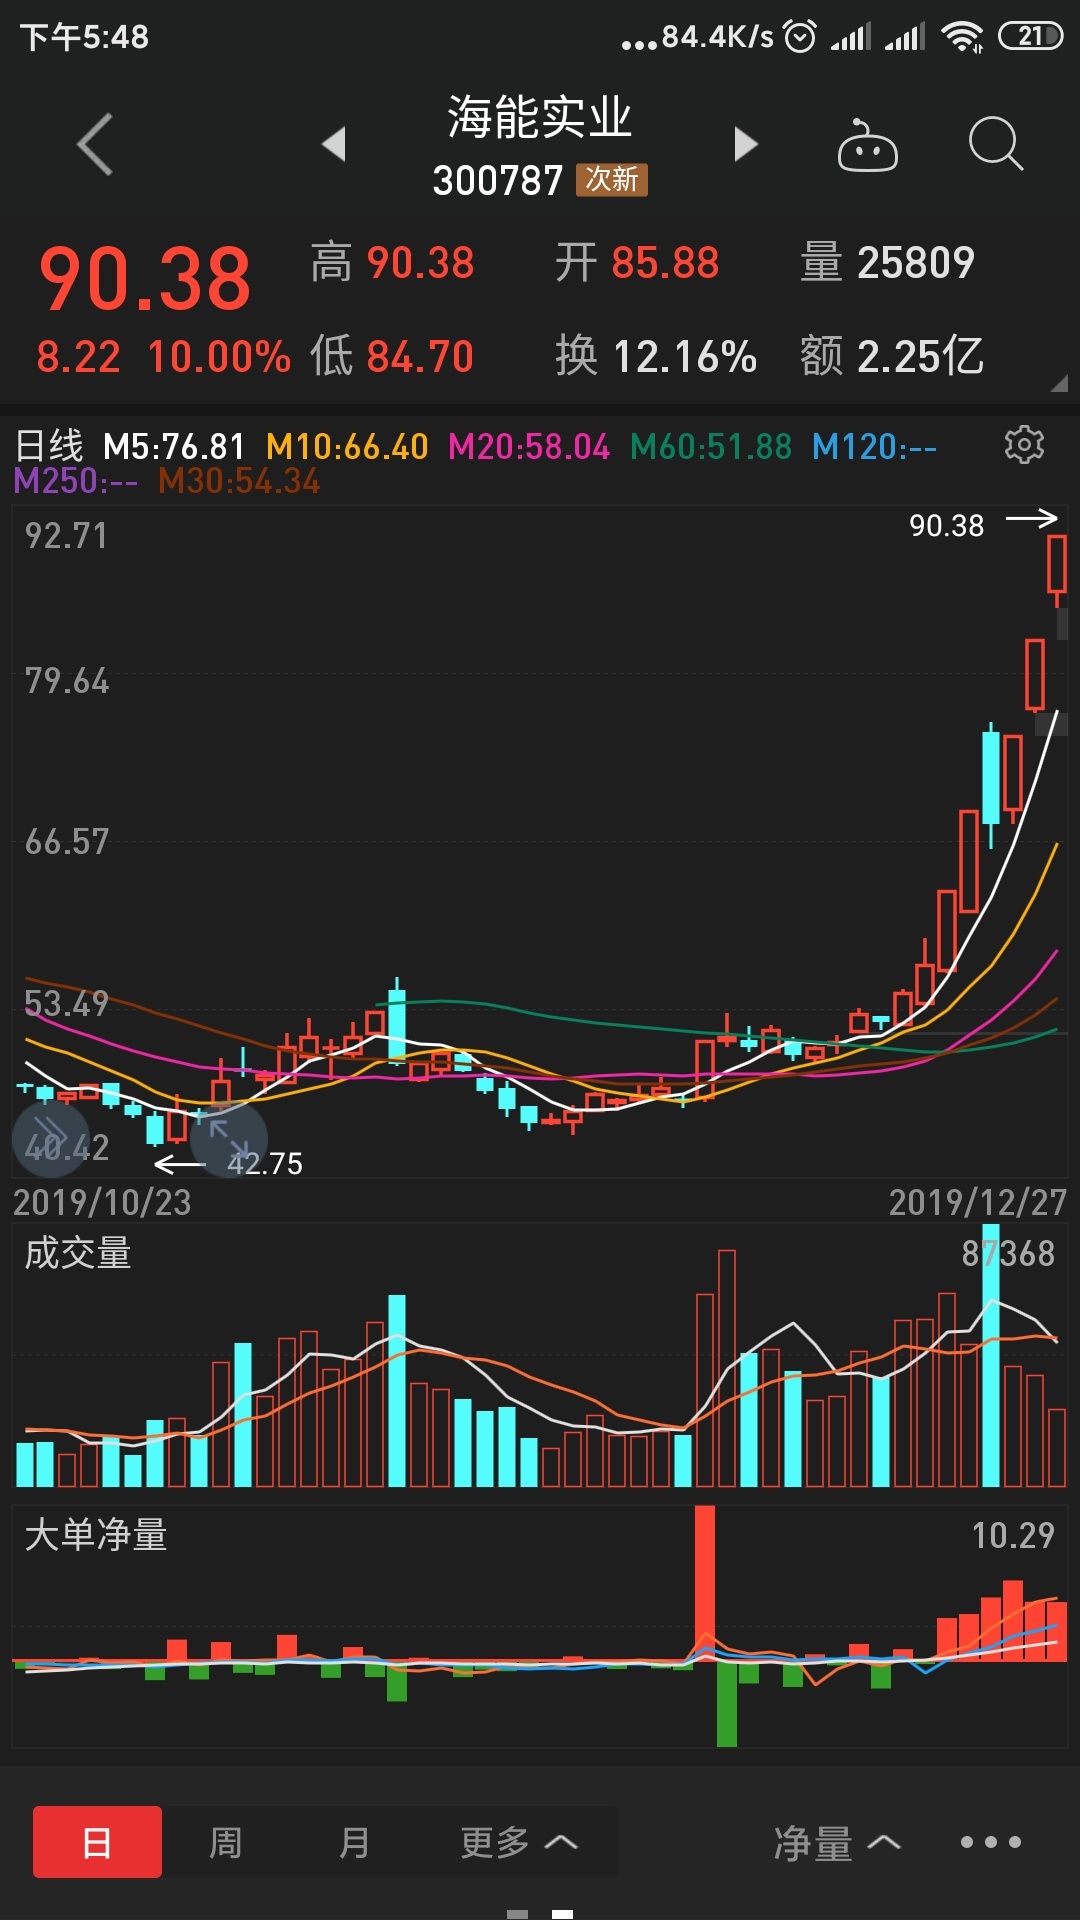Open the robot assistant icon
Screen dimensions: 1080x1920
(x=867, y=146)
